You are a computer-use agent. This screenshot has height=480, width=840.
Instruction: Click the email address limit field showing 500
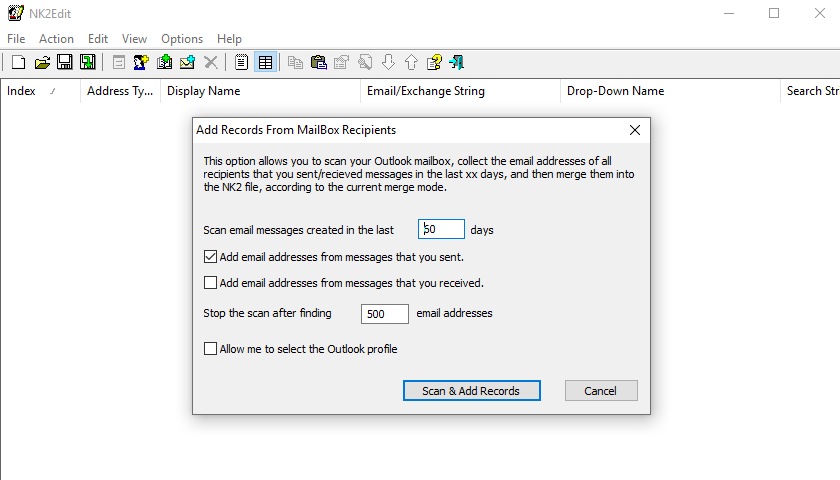(x=385, y=314)
